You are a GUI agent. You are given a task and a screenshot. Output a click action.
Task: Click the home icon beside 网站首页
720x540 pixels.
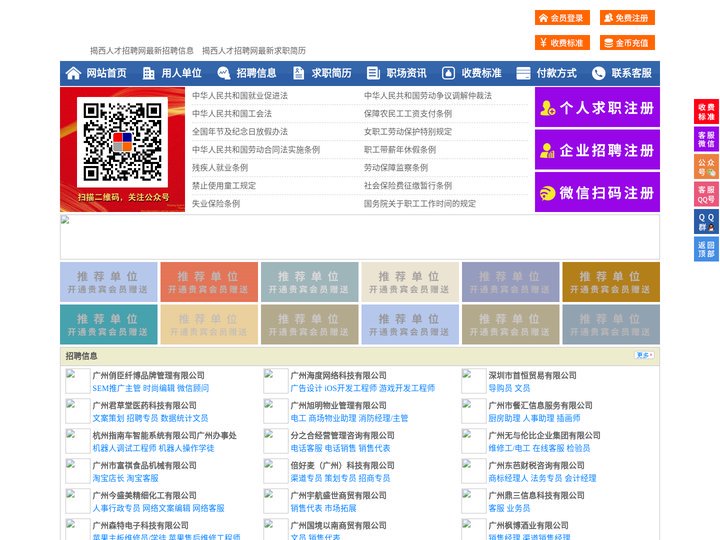(73, 73)
